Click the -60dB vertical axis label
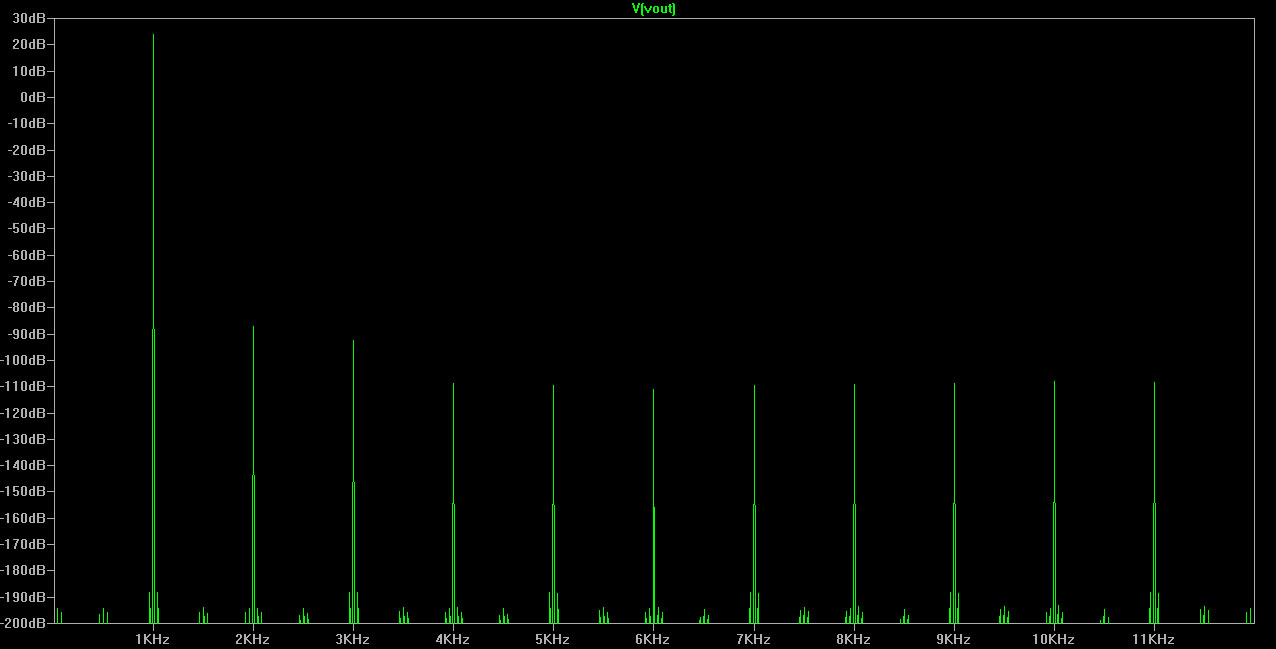Screen dimensions: 1276x649 (27, 255)
